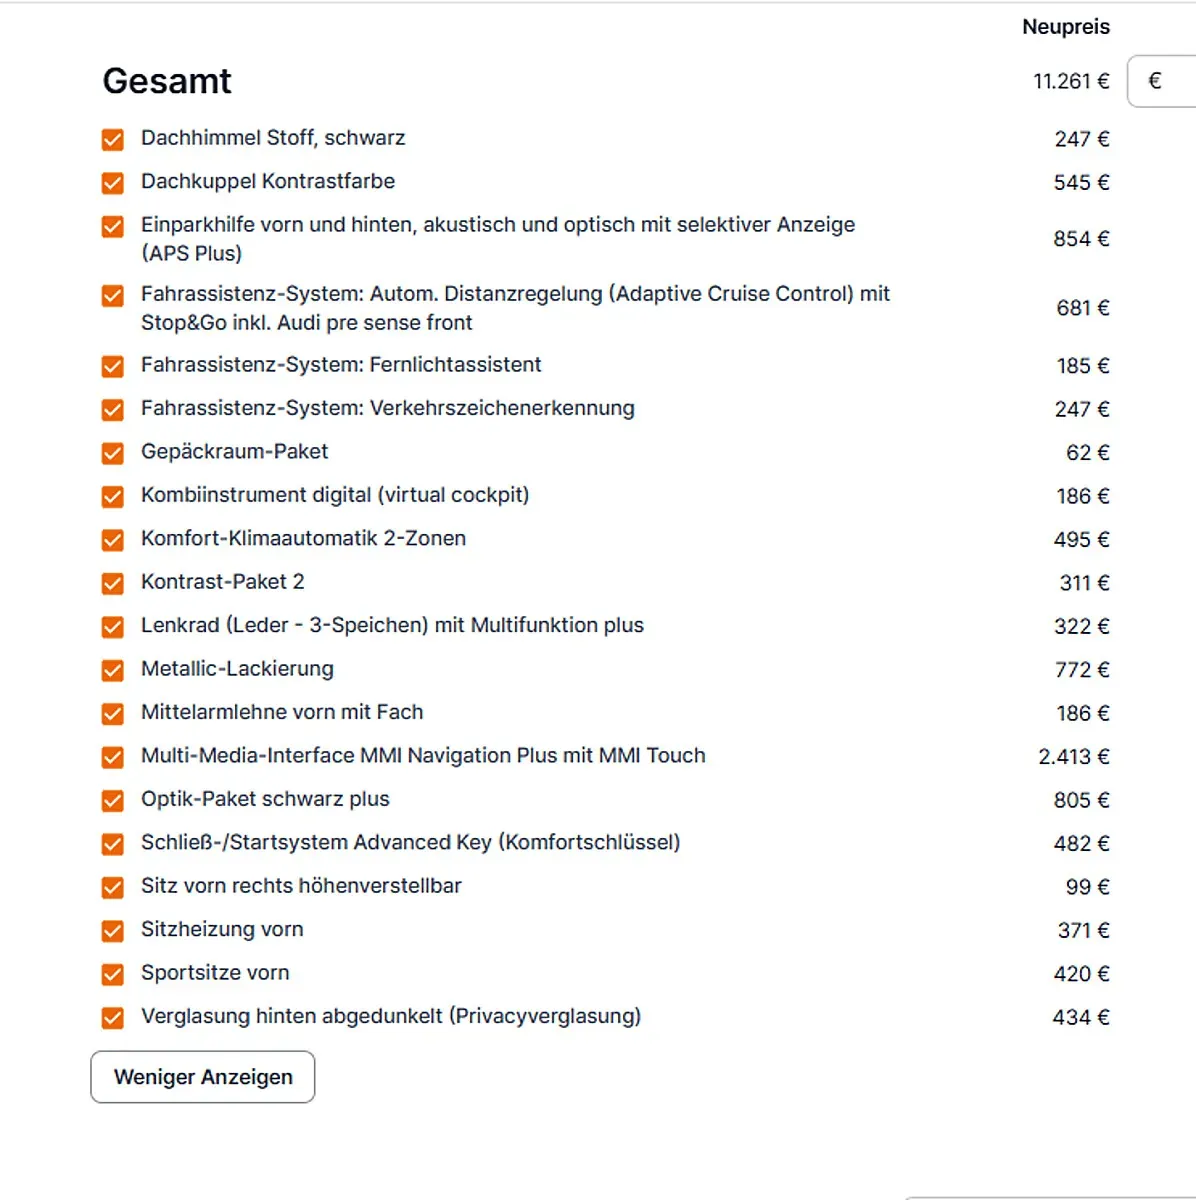Uncheck Gepäckraum-Paket
1196x1200 pixels.
click(113, 453)
